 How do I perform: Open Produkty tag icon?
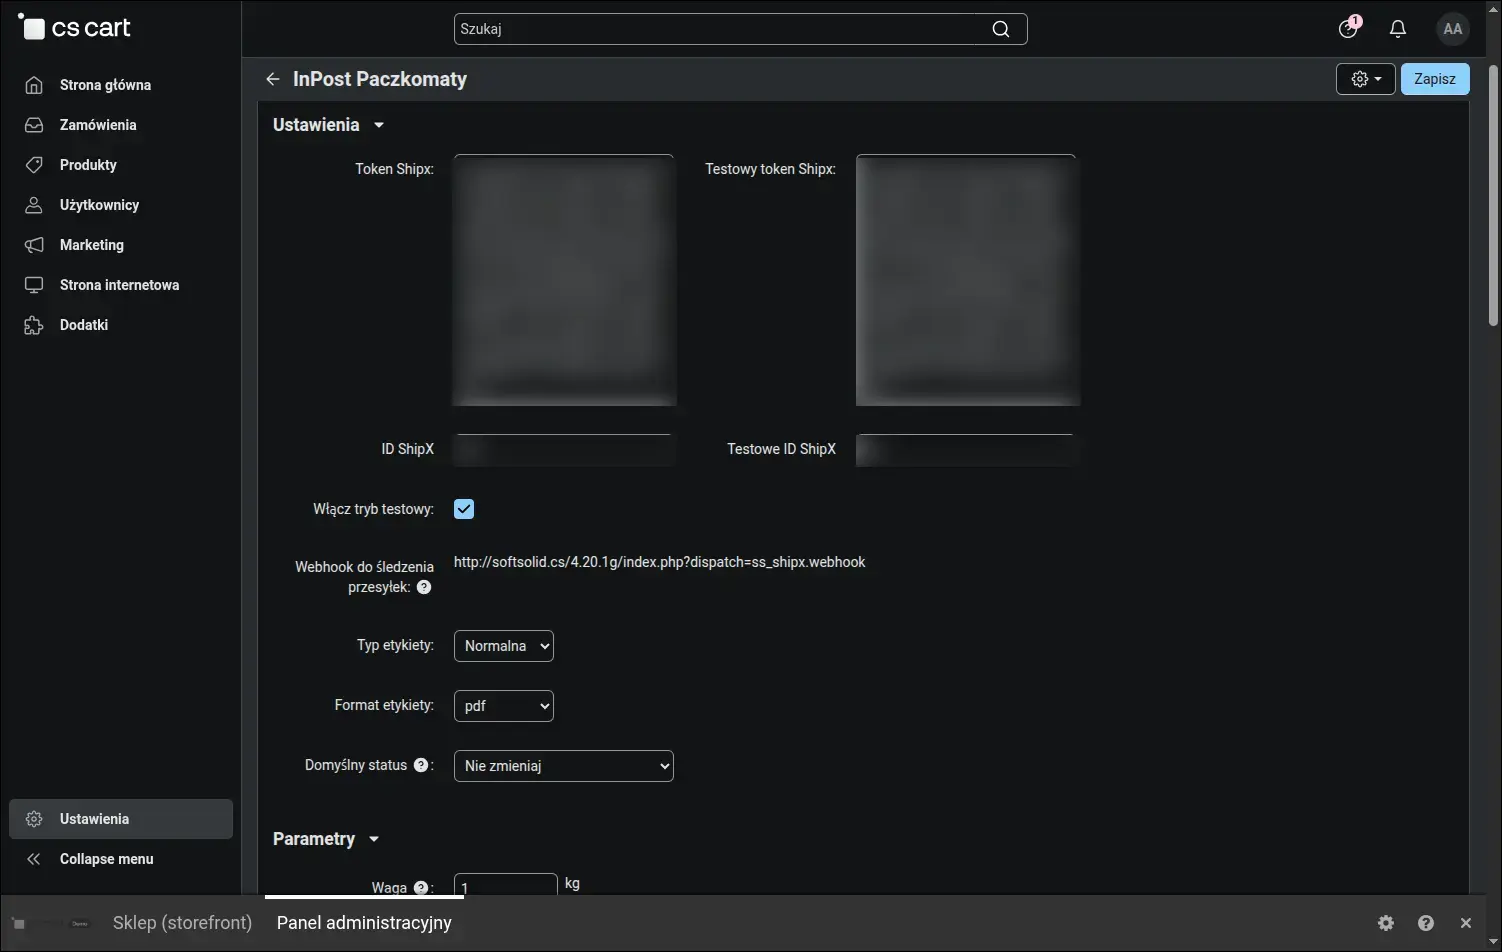coord(34,165)
